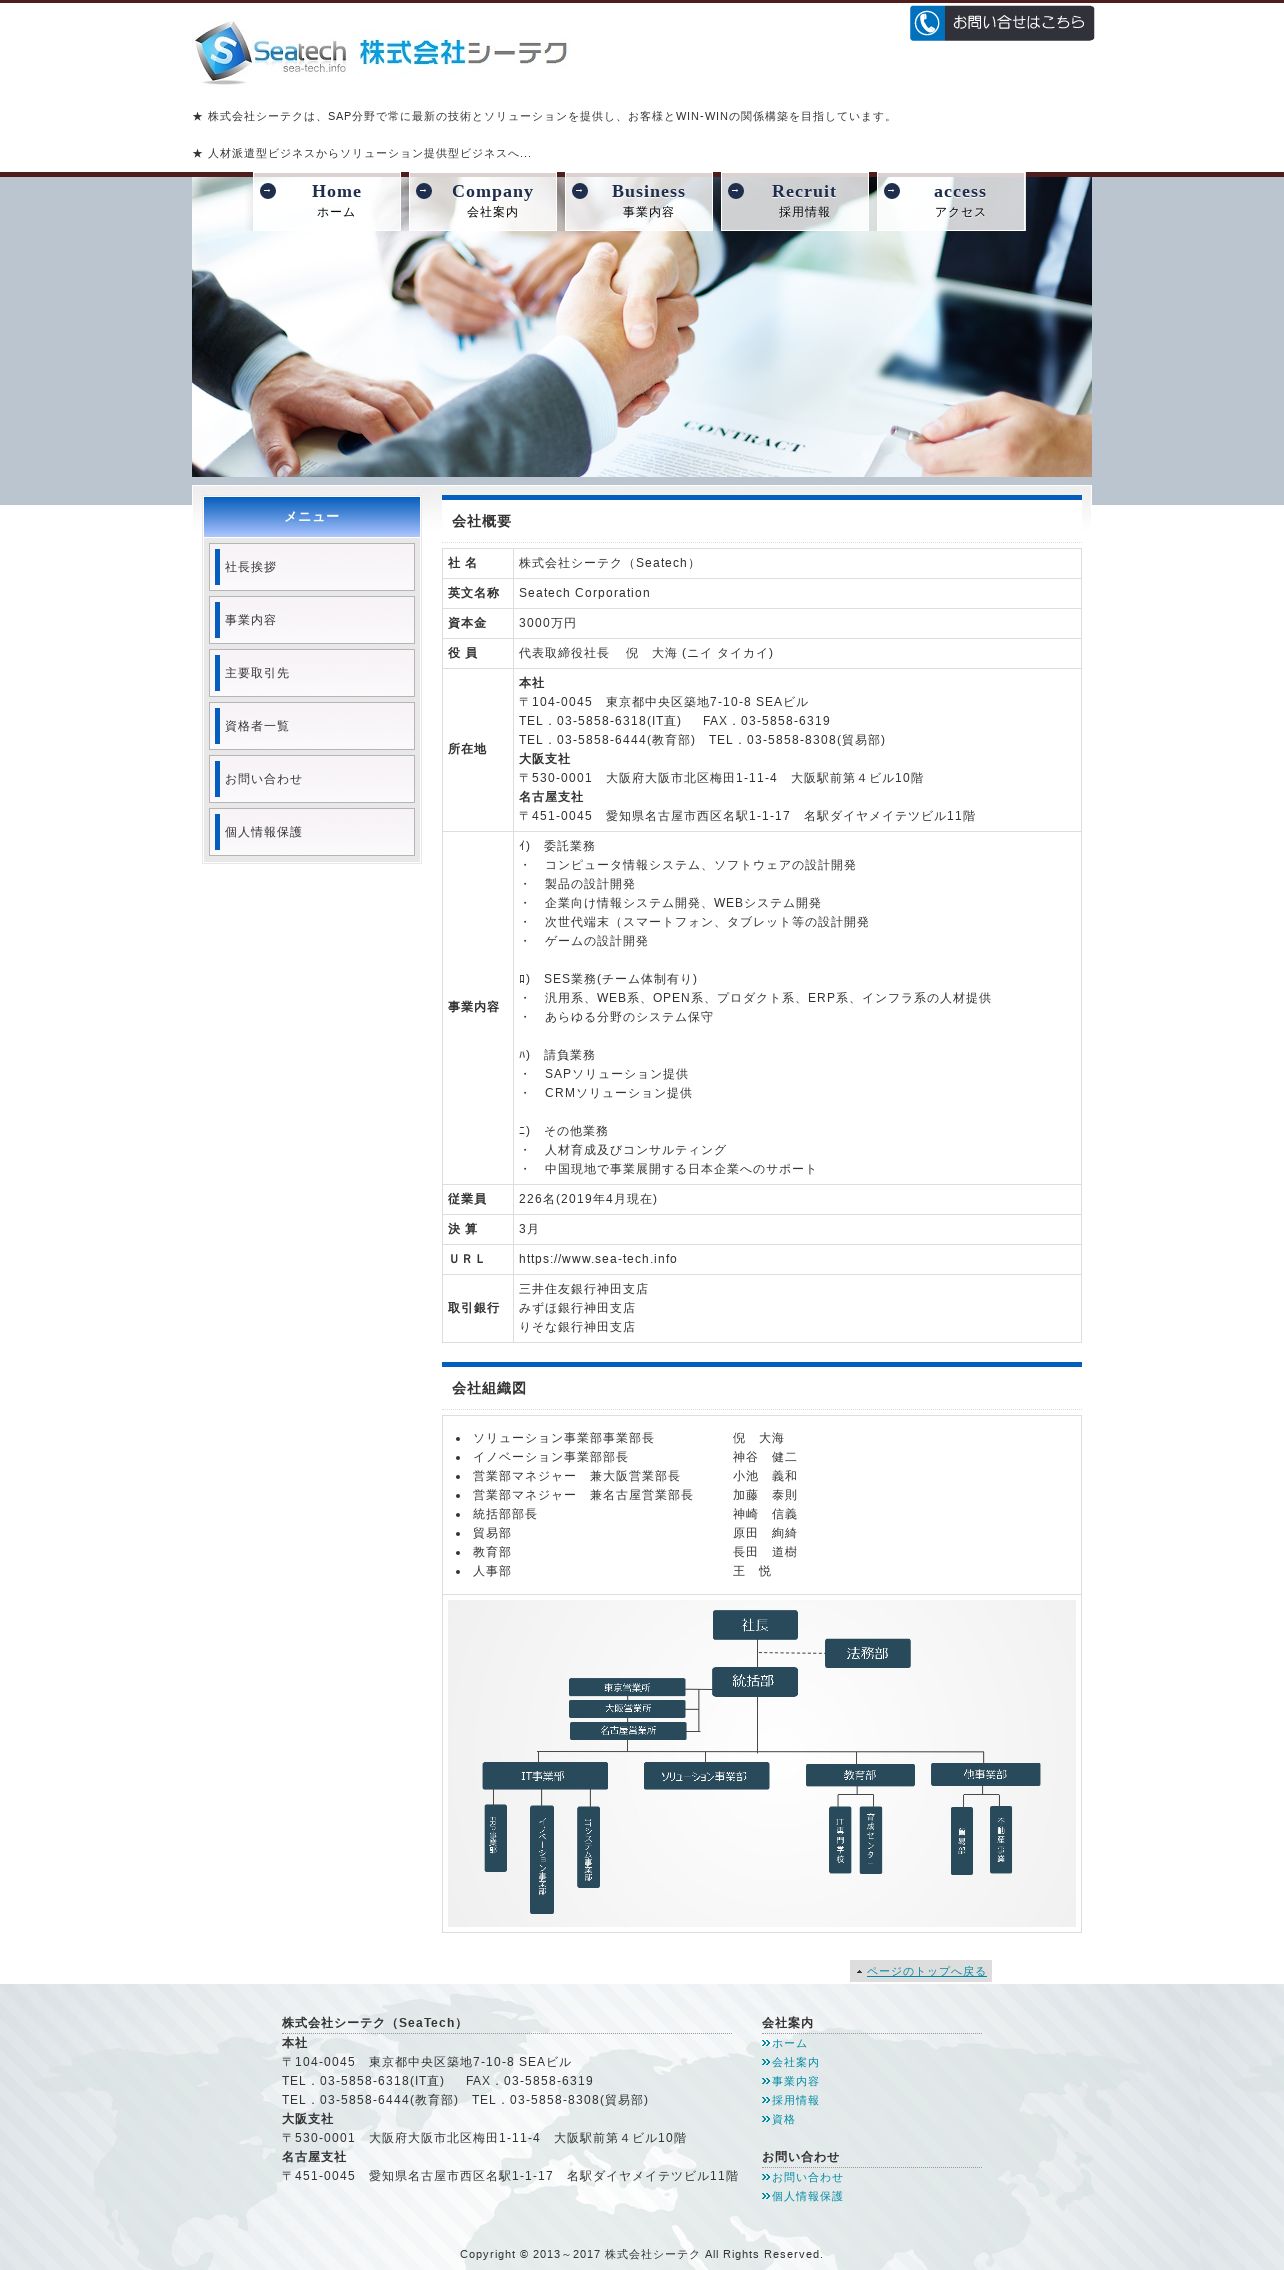
Task: Click the arrow icon beside ページのトップへ戻る
Action: coord(859,1972)
